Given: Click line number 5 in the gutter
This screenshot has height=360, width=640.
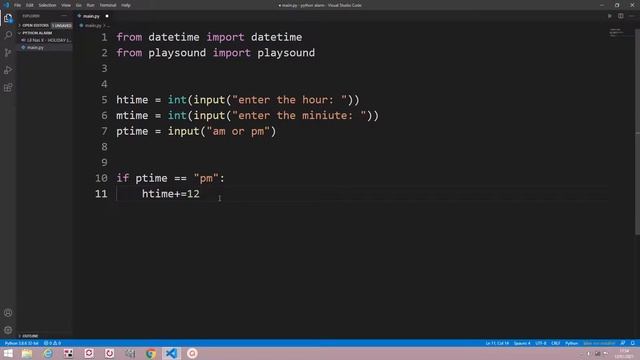Looking at the screenshot, I should [104, 100].
